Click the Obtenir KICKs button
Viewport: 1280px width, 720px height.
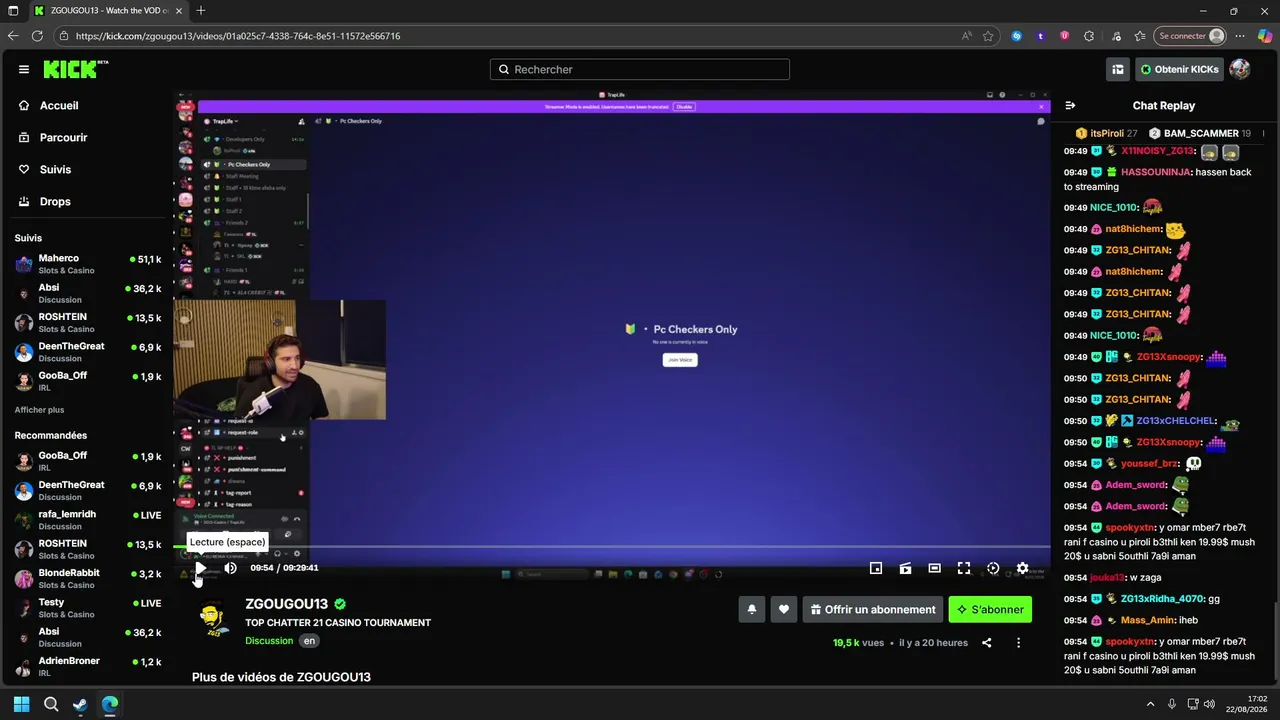(x=1179, y=69)
